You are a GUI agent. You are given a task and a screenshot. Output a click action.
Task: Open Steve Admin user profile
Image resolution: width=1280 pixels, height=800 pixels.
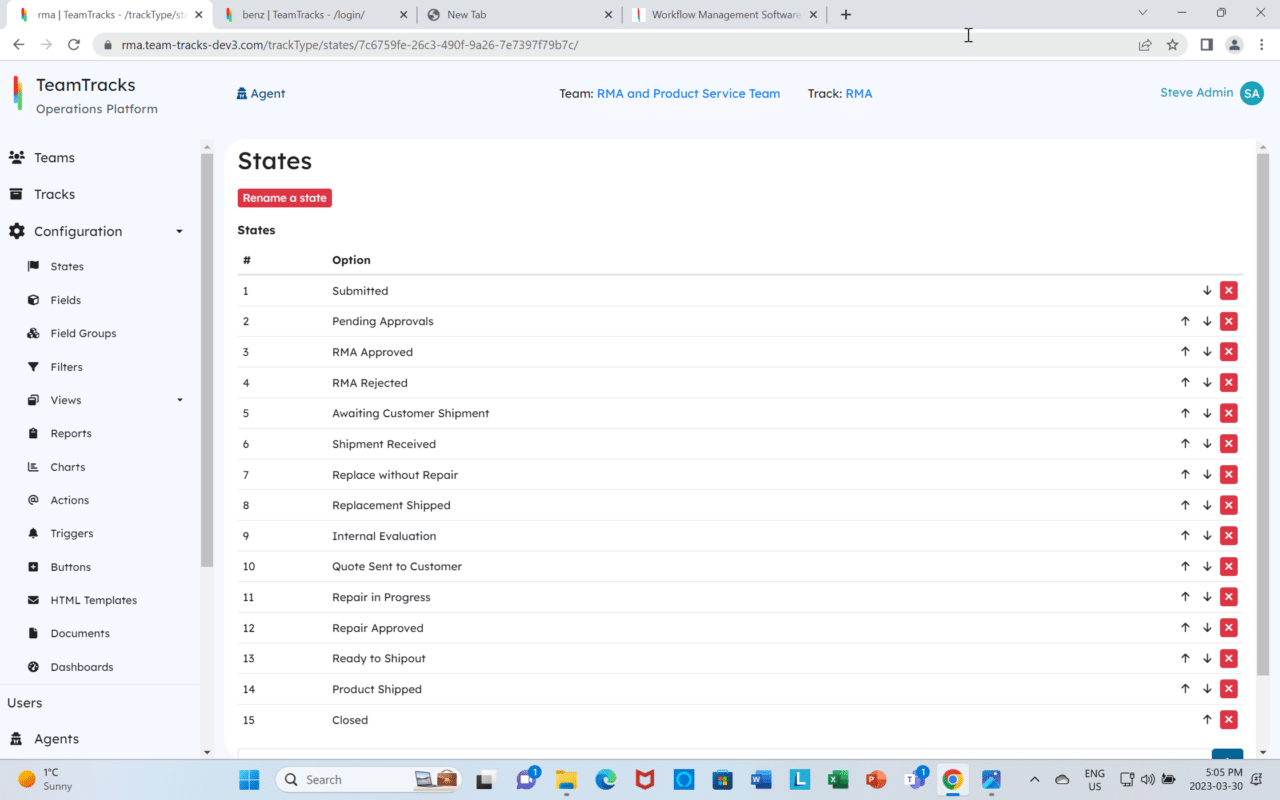point(1211,93)
